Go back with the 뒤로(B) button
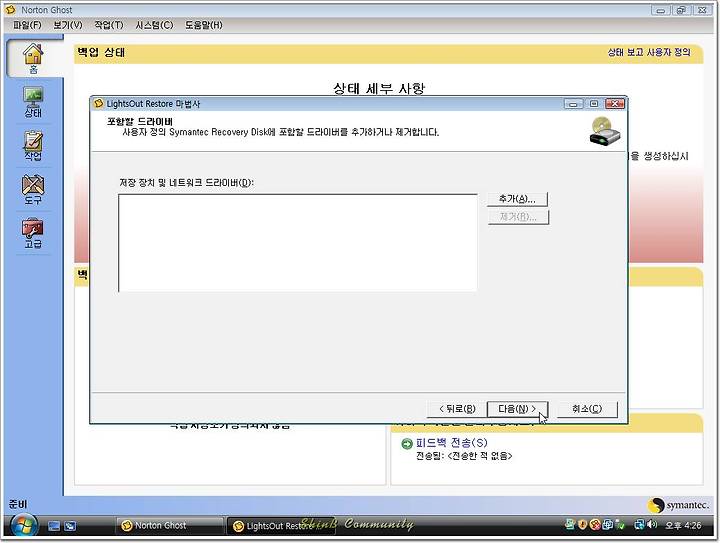 point(457,409)
